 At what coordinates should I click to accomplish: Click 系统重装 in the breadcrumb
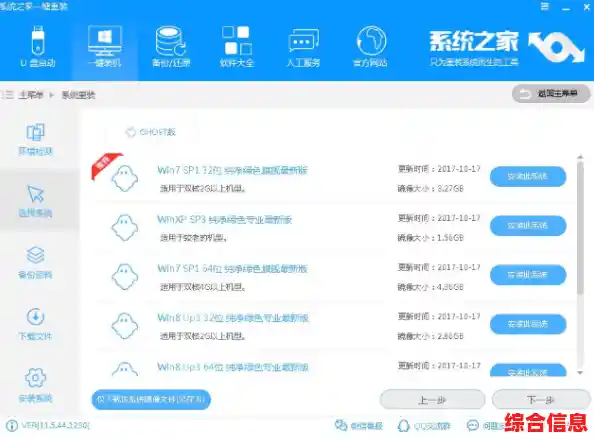click(78, 94)
